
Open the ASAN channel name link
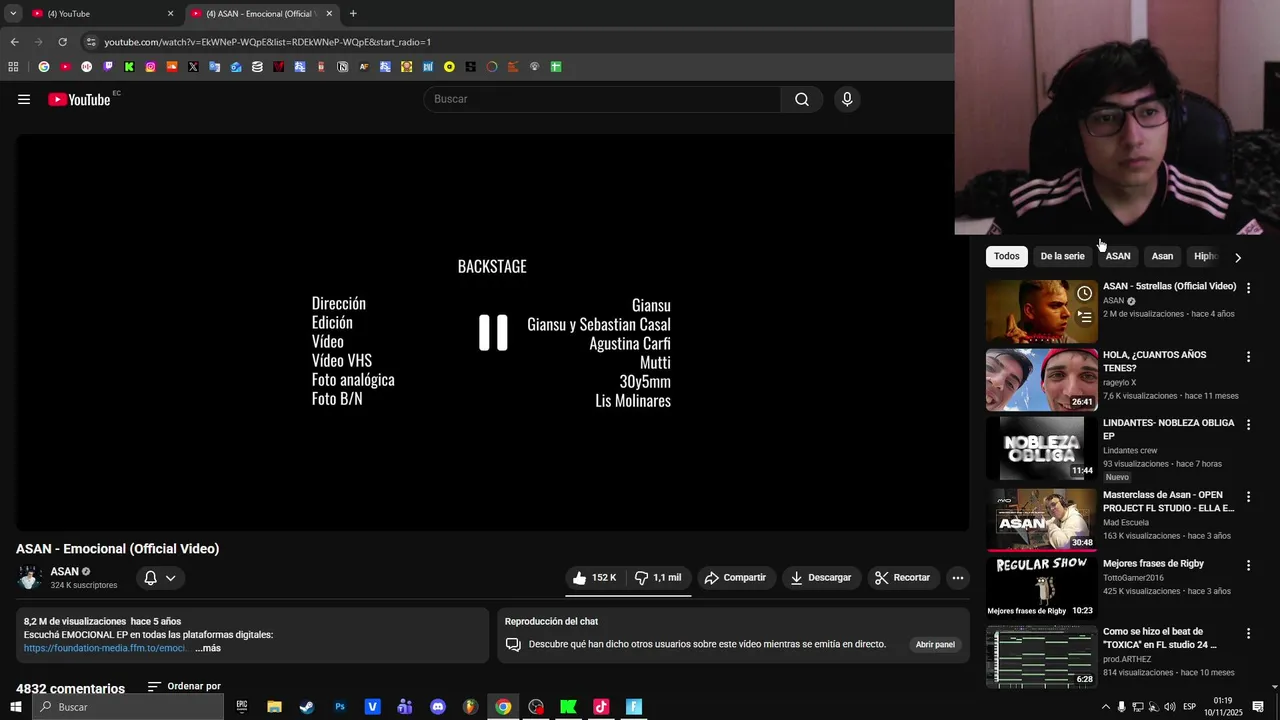pos(64,572)
